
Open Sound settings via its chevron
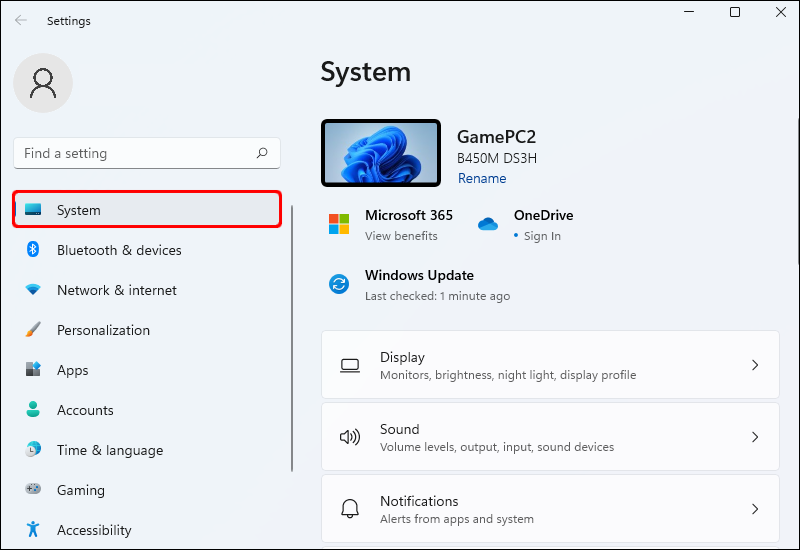(x=755, y=437)
